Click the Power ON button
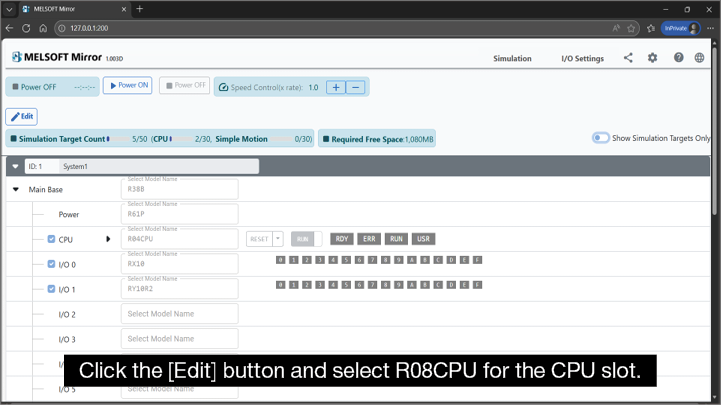This screenshot has width=721, height=405. 127,86
